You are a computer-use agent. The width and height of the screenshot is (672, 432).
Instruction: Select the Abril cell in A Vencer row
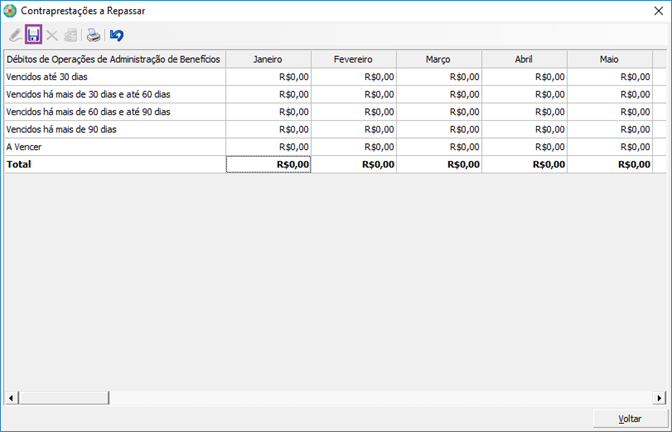click(x=524, y=147)
